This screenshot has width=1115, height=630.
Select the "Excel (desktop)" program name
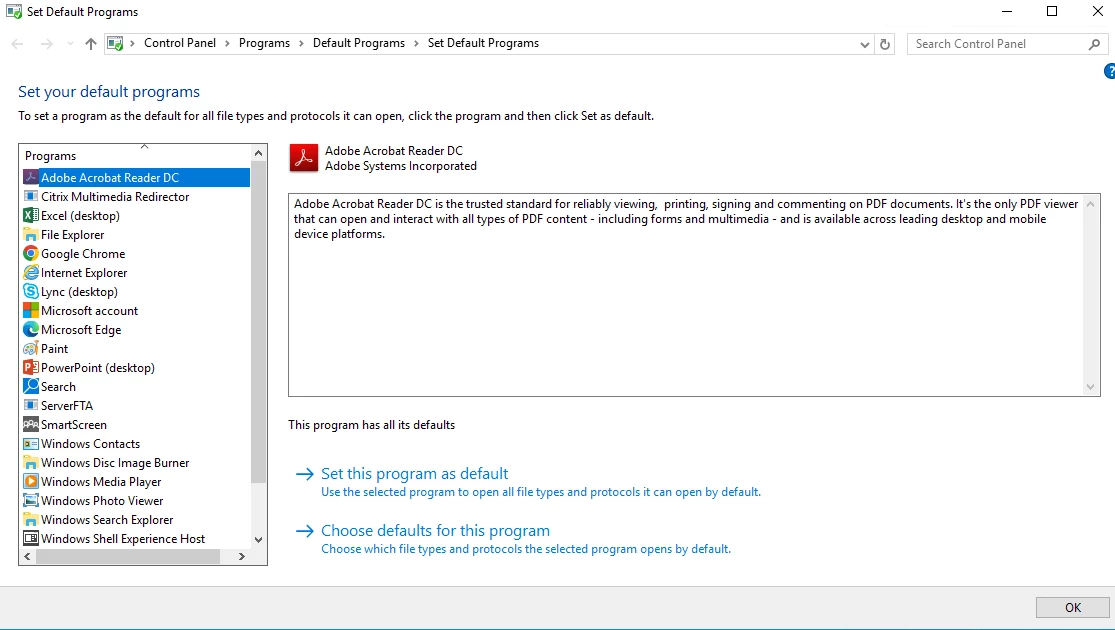tap(80, 216)
